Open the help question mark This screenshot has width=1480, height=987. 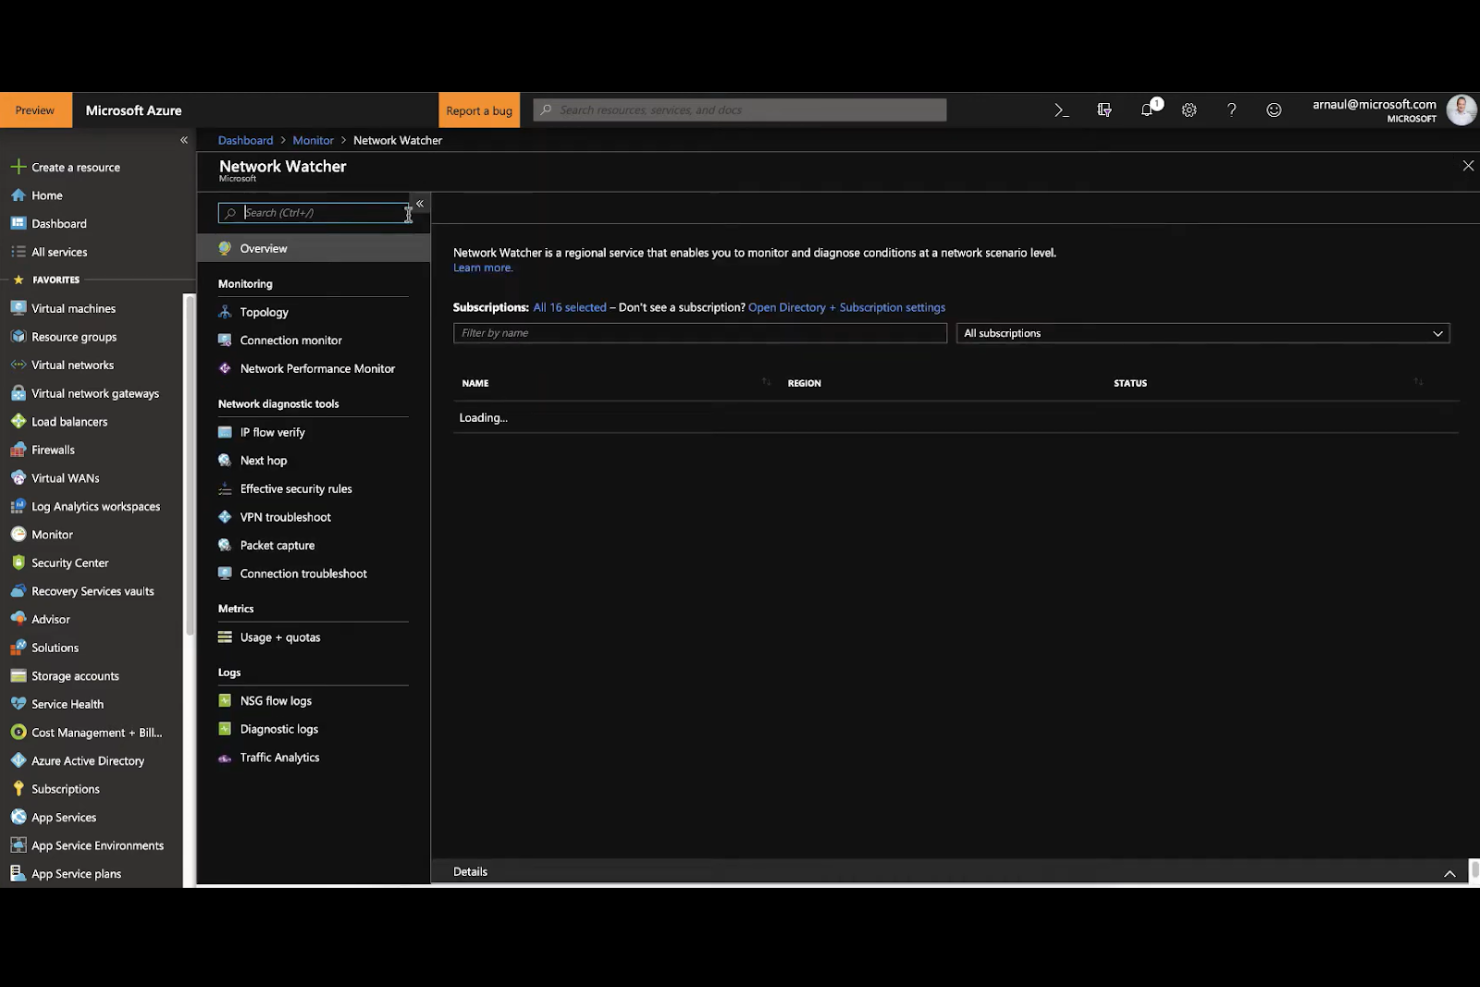pos(1231,110)
